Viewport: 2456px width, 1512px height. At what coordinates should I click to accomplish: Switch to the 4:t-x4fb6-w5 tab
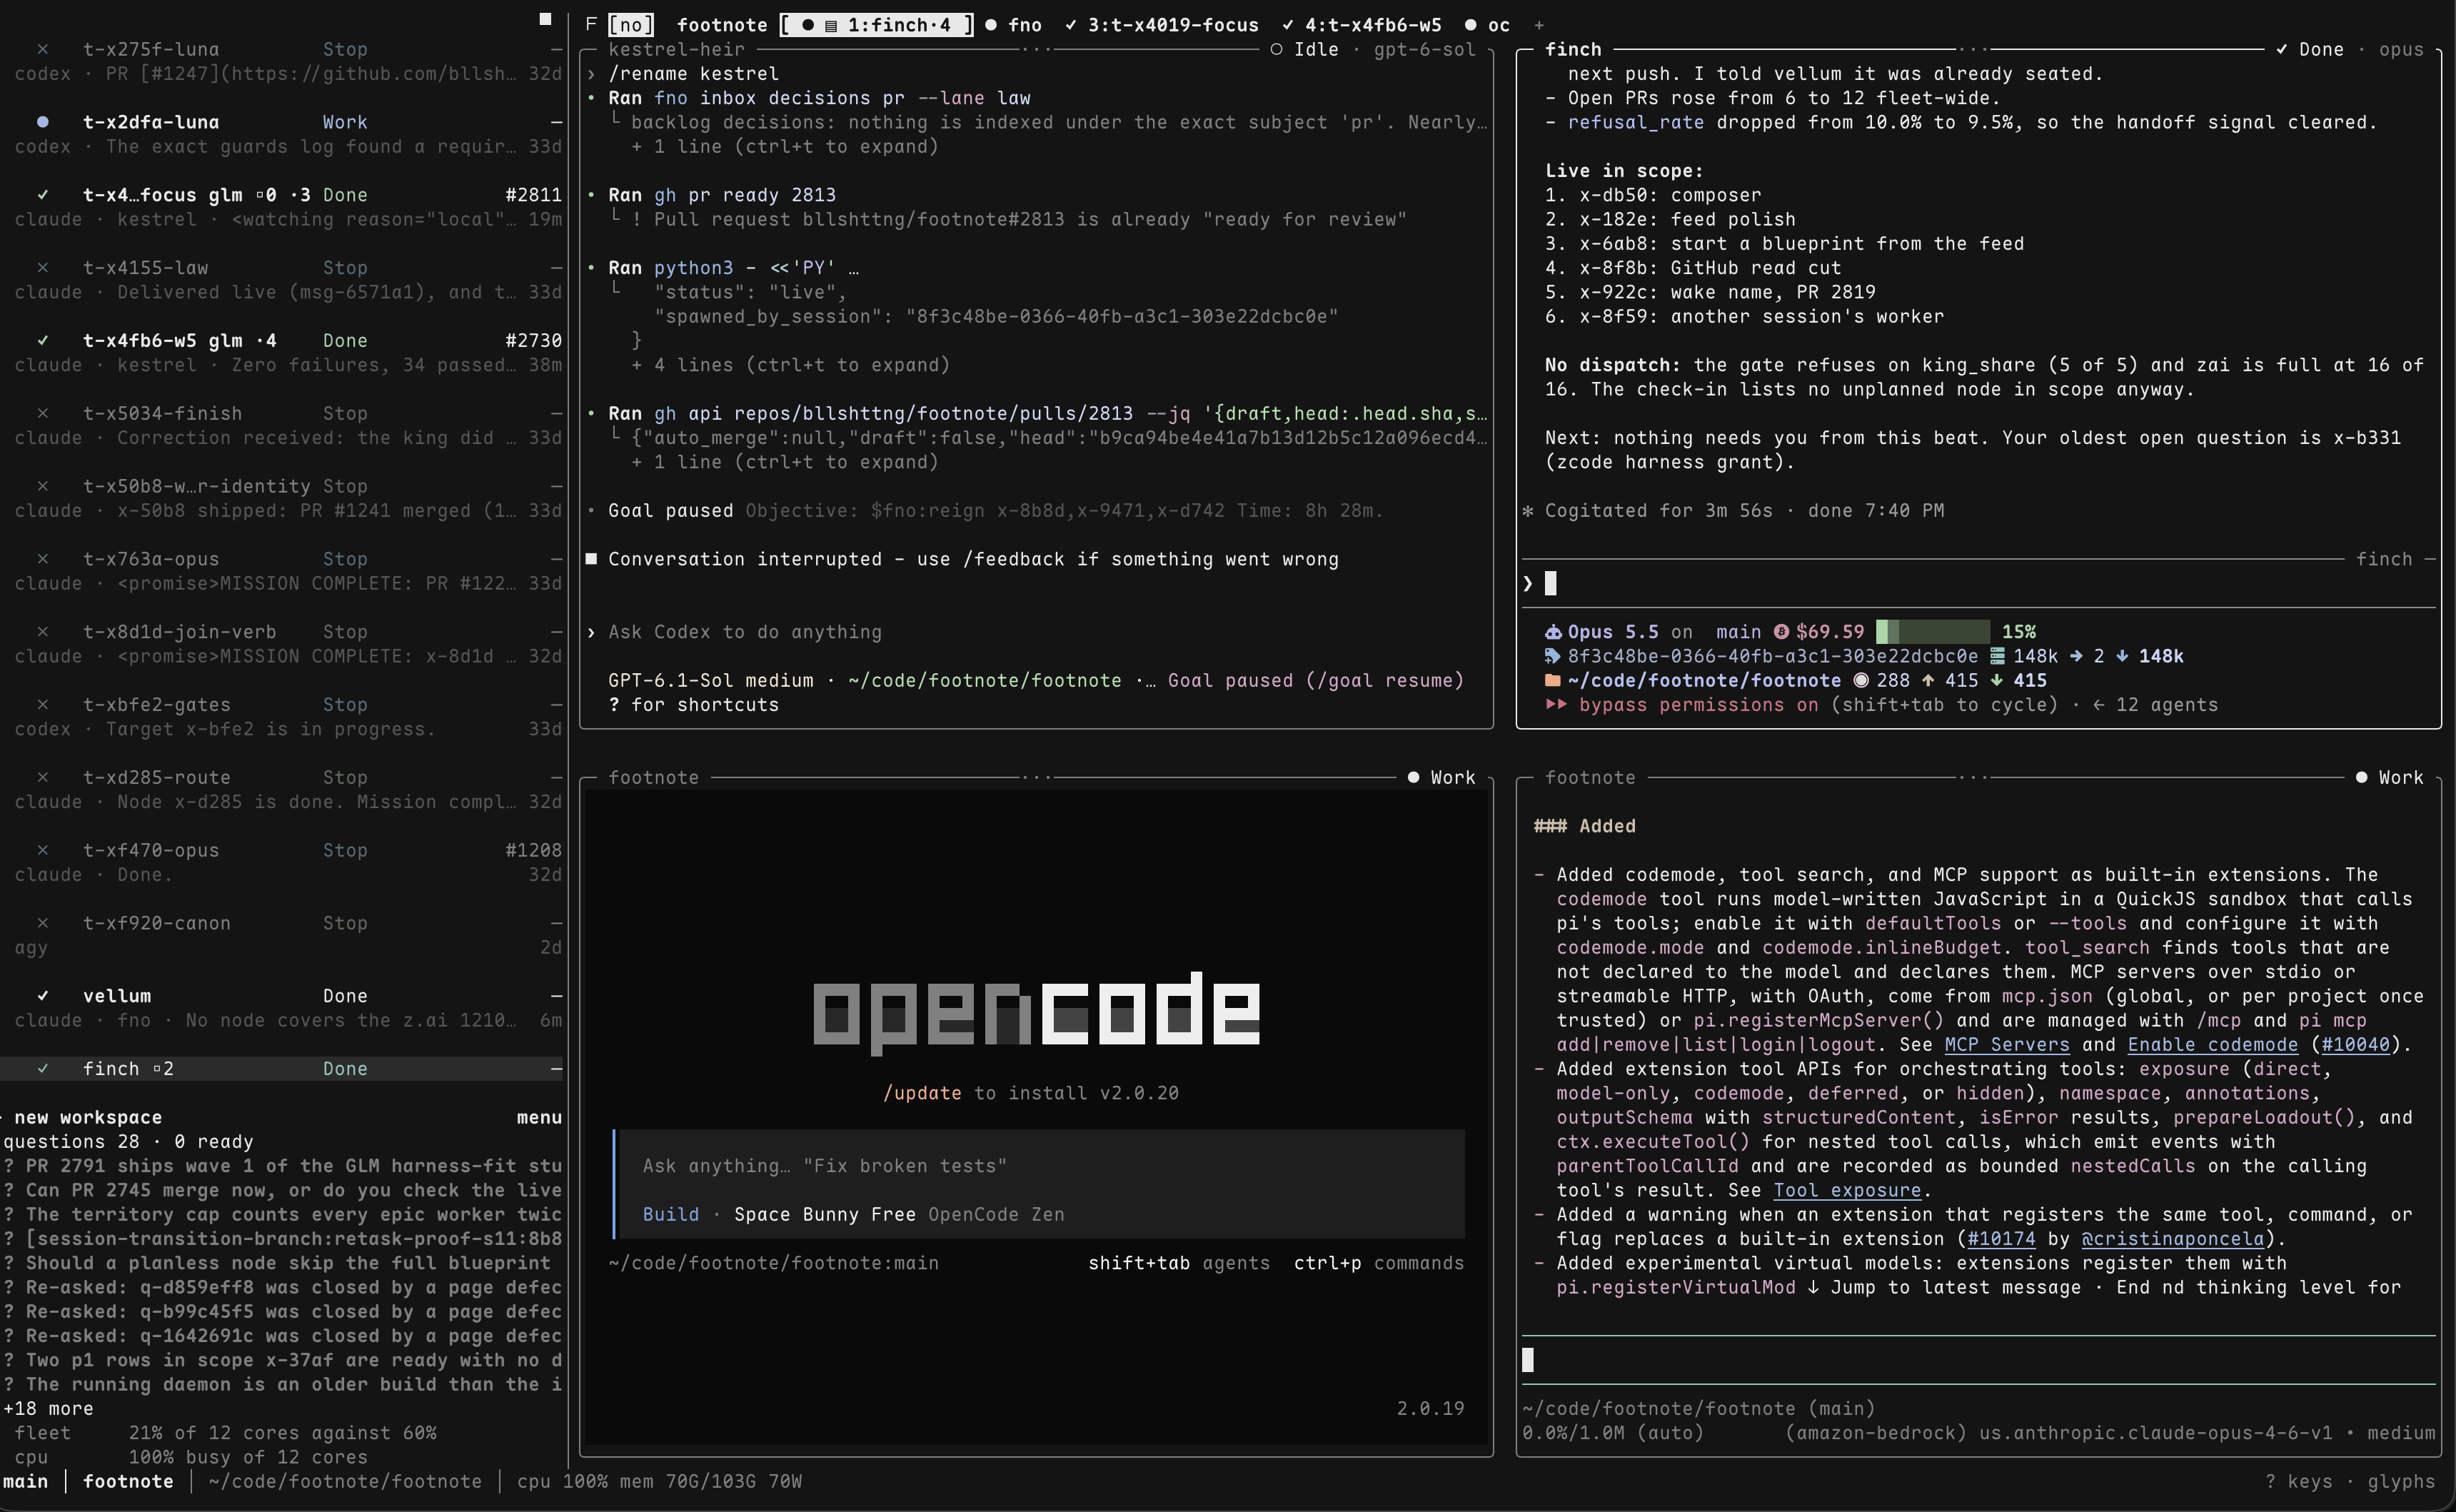1361,25
